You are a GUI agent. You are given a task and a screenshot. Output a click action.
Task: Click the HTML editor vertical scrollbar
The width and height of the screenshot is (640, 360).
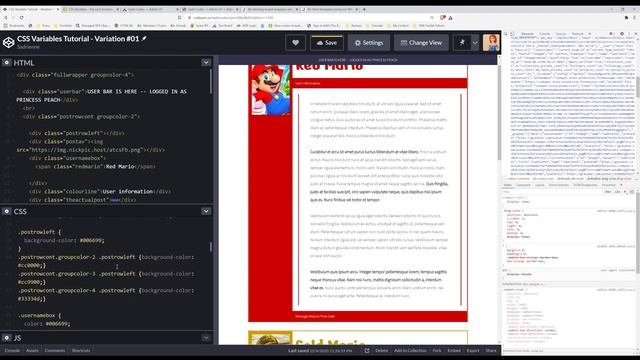click(x=211, y=81)
